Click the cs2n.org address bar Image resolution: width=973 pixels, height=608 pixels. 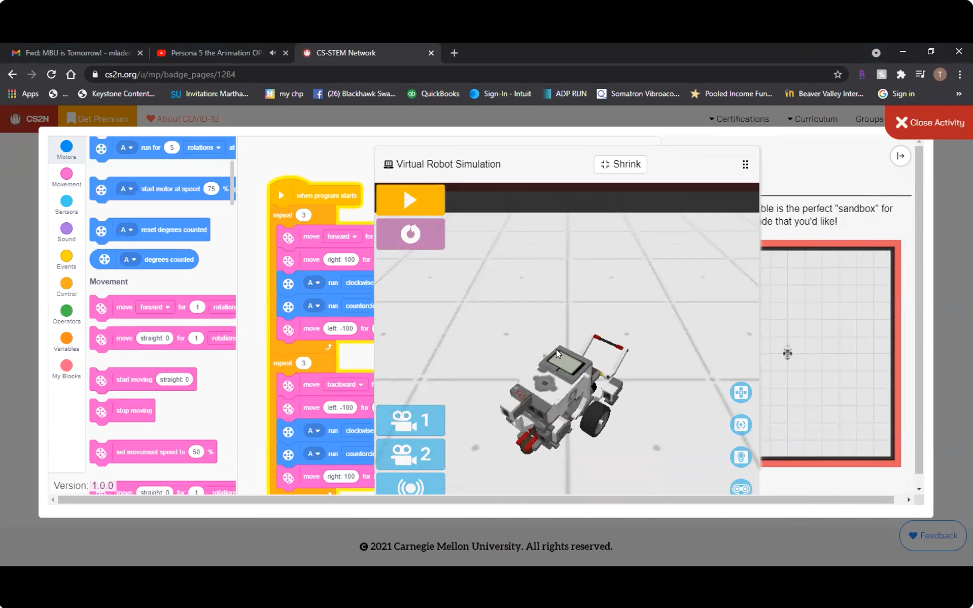(x=459, y=74)
